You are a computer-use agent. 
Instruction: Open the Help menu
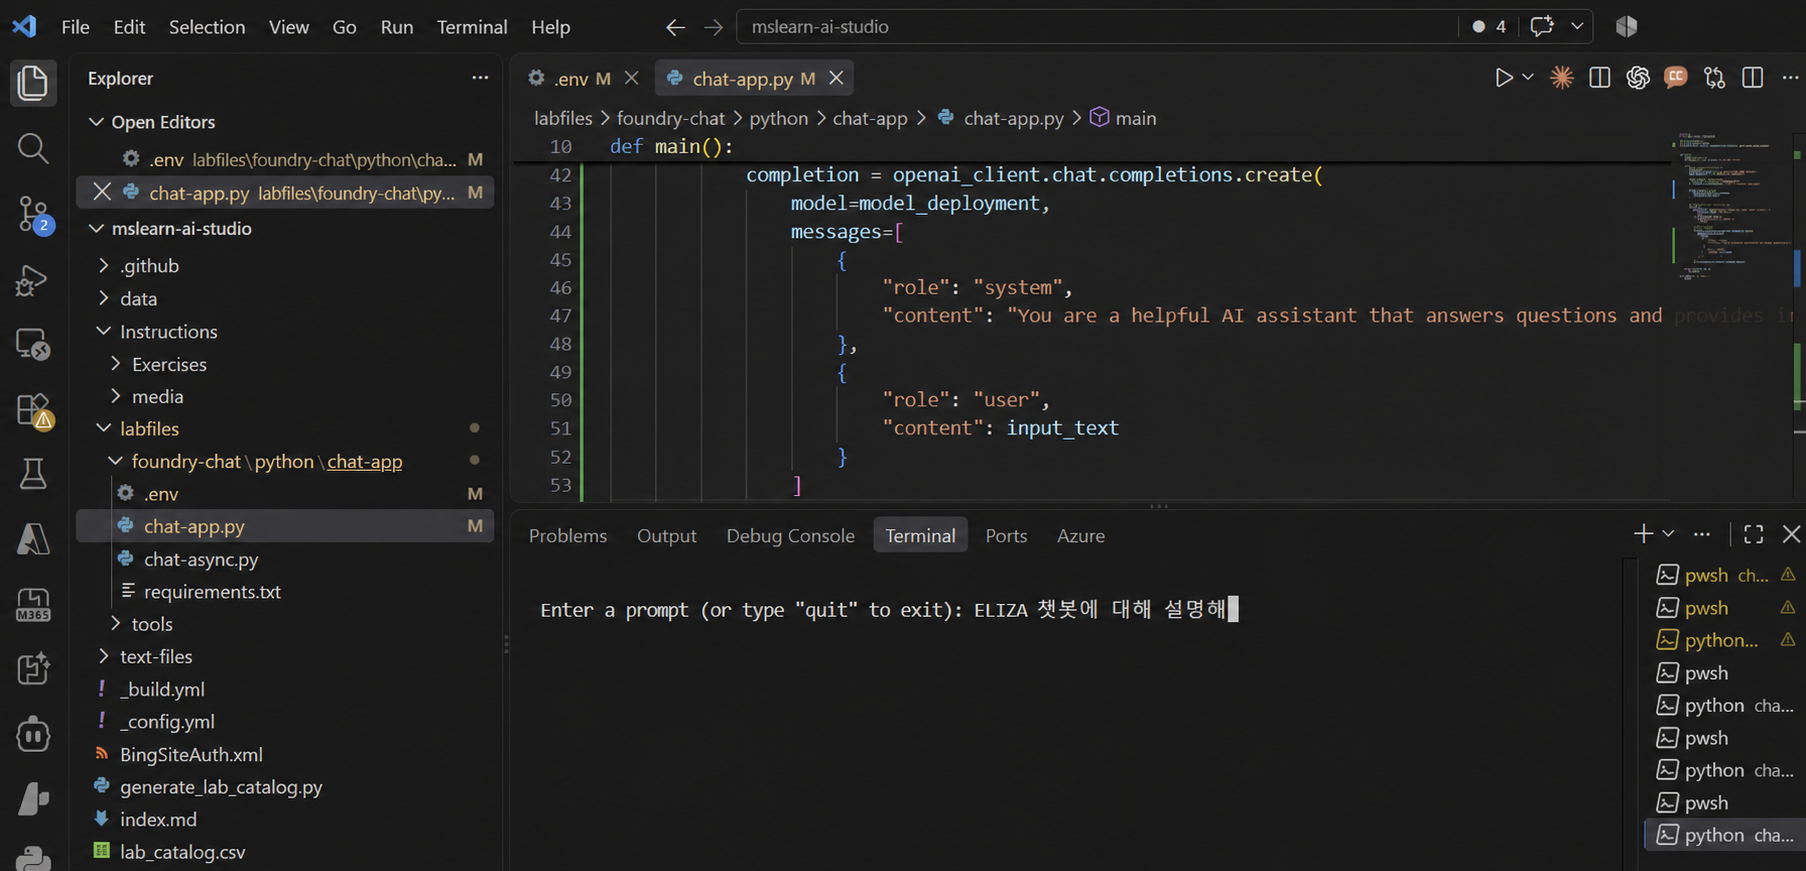[550, 27]
